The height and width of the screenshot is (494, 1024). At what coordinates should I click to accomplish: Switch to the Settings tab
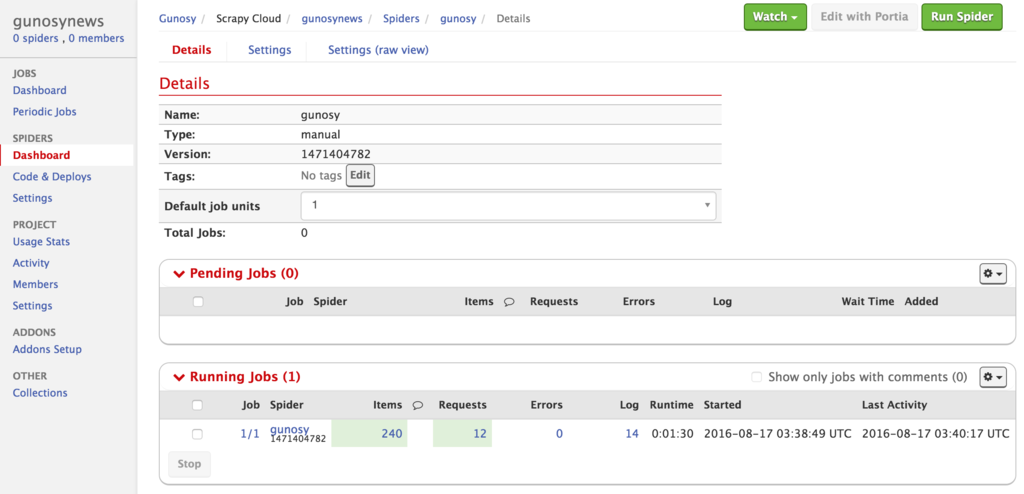pos(269,50)
